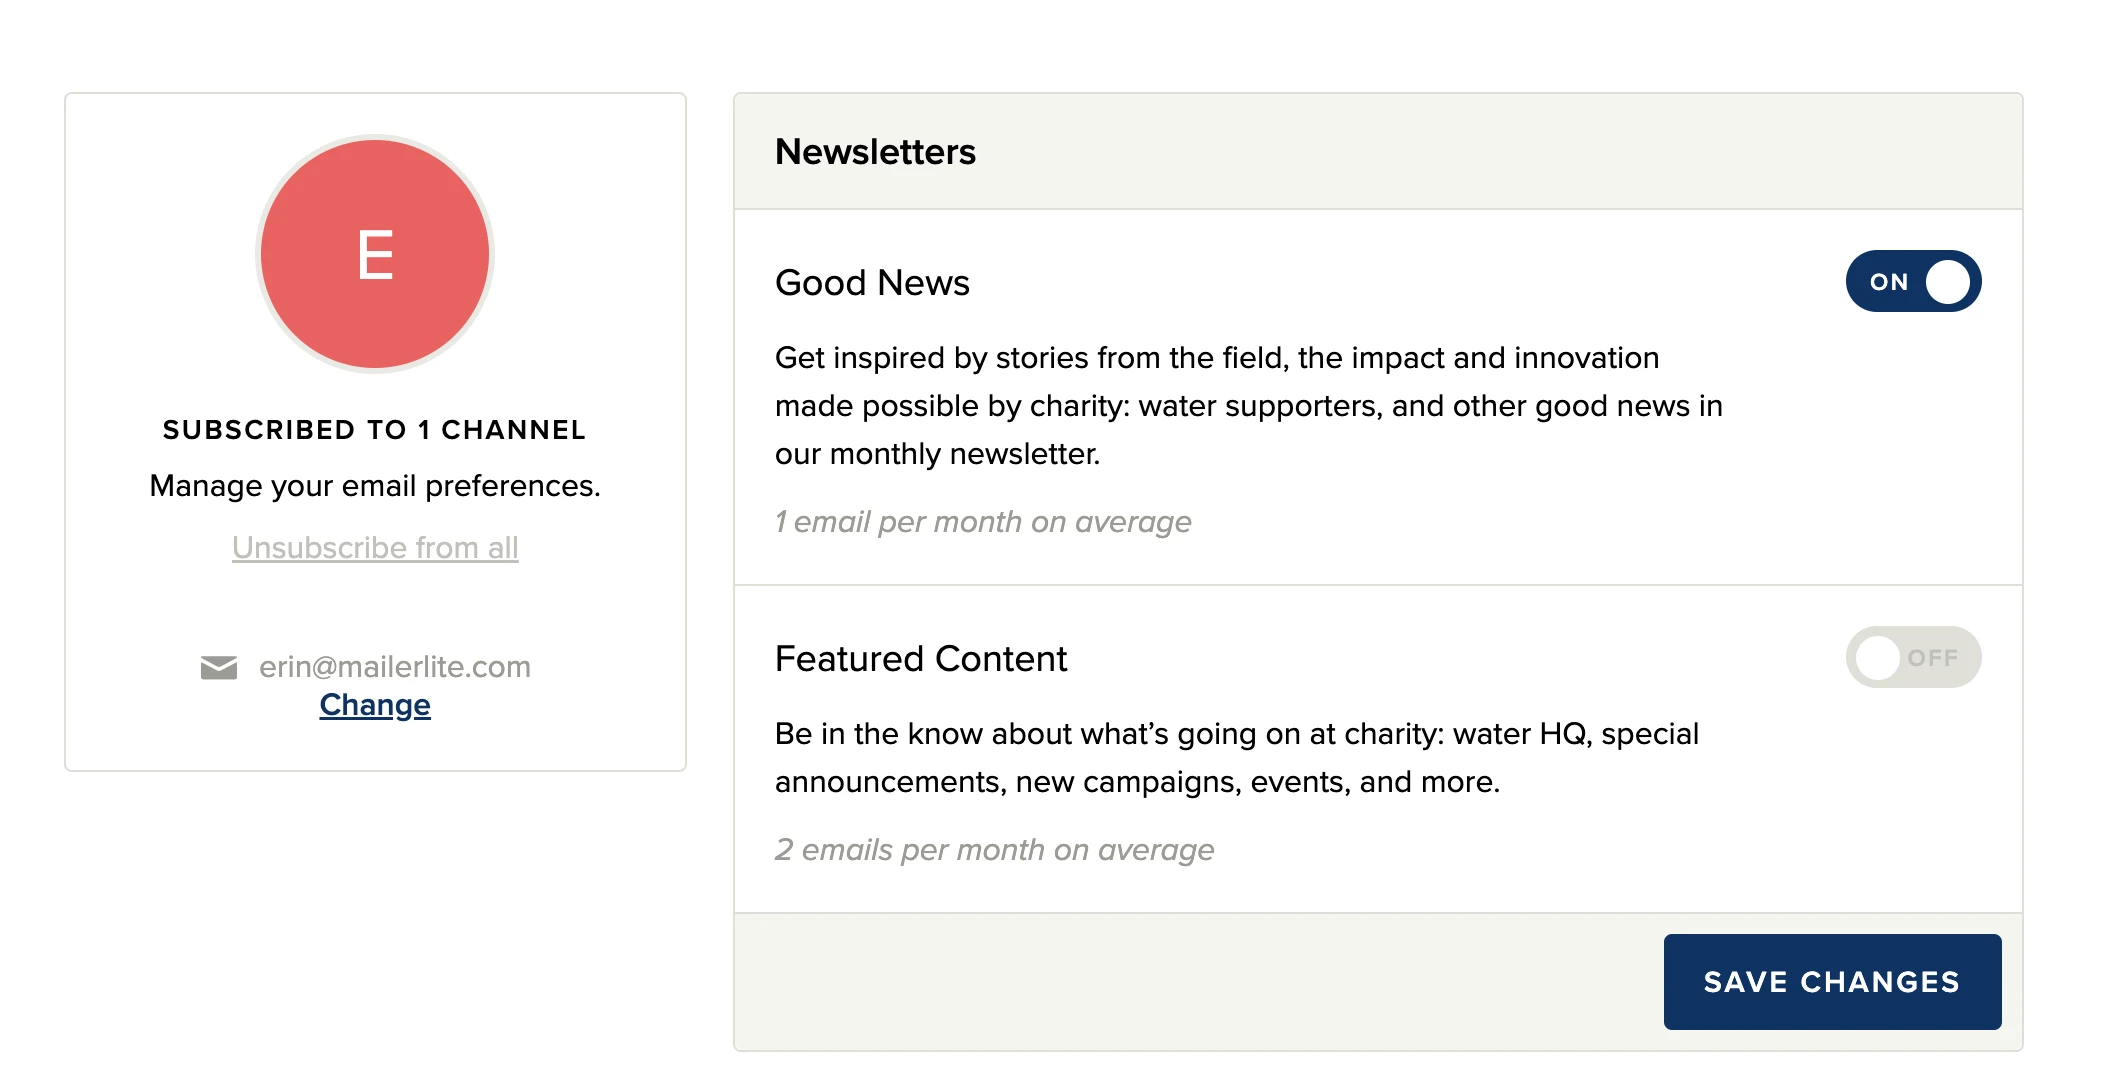This screenshot has height=1082, width=2104.
Task: Click the envelope mail icon
Action: (x=218, y=667)
